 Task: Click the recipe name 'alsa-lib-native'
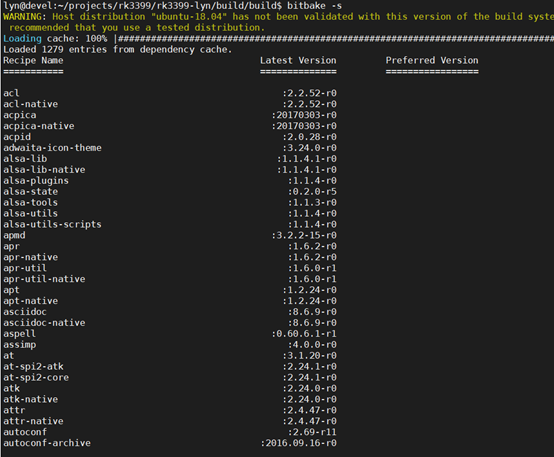click(44, 170)
